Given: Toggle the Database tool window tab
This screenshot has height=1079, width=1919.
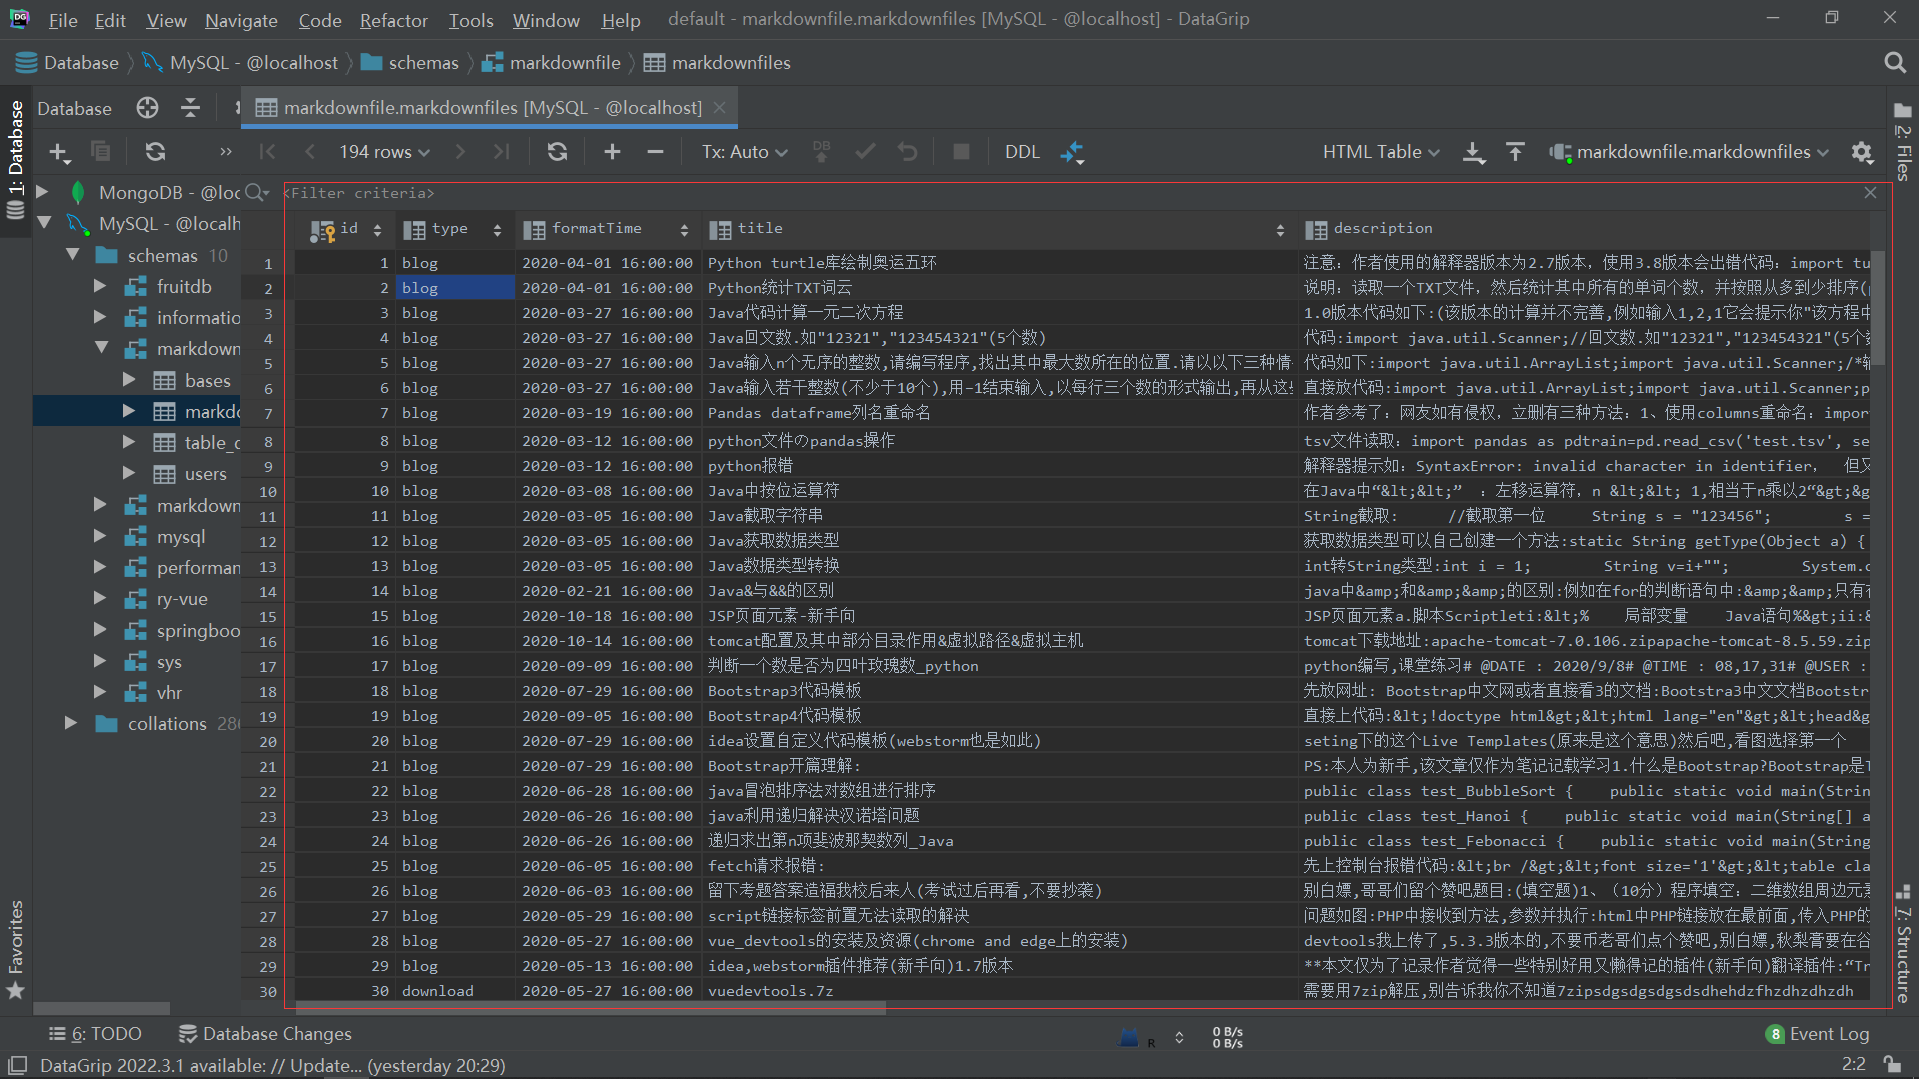Looking at the screenshot, I should tap(16, 160).
